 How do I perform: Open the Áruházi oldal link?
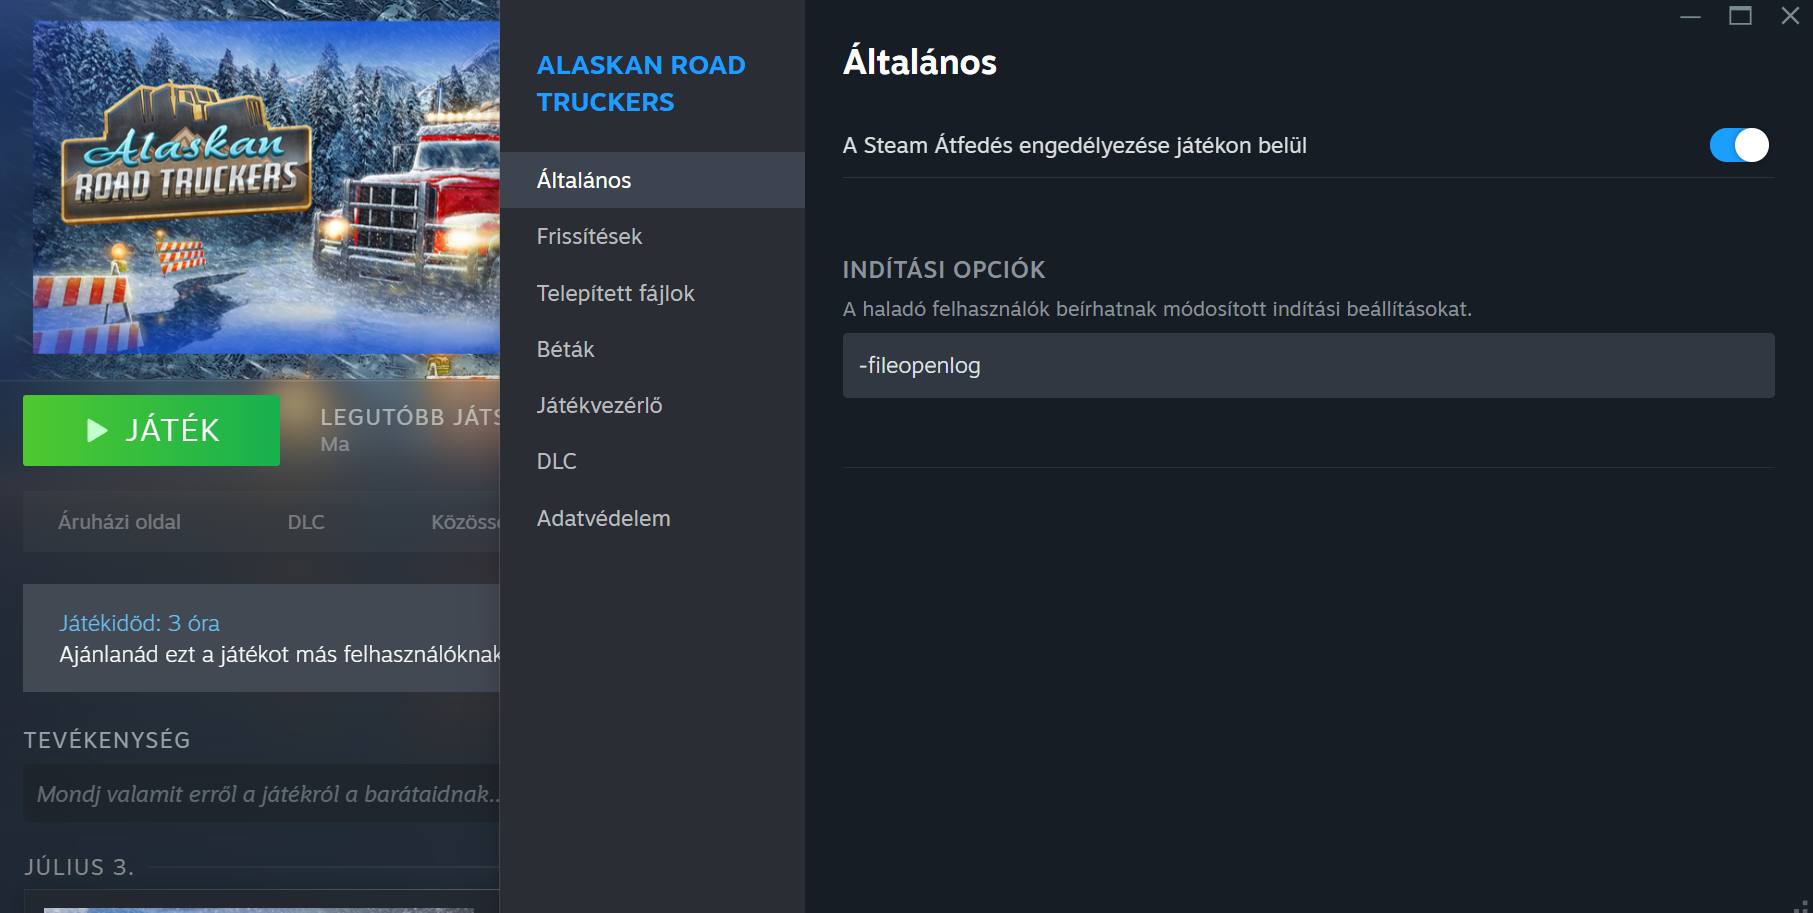click(119, 522)
